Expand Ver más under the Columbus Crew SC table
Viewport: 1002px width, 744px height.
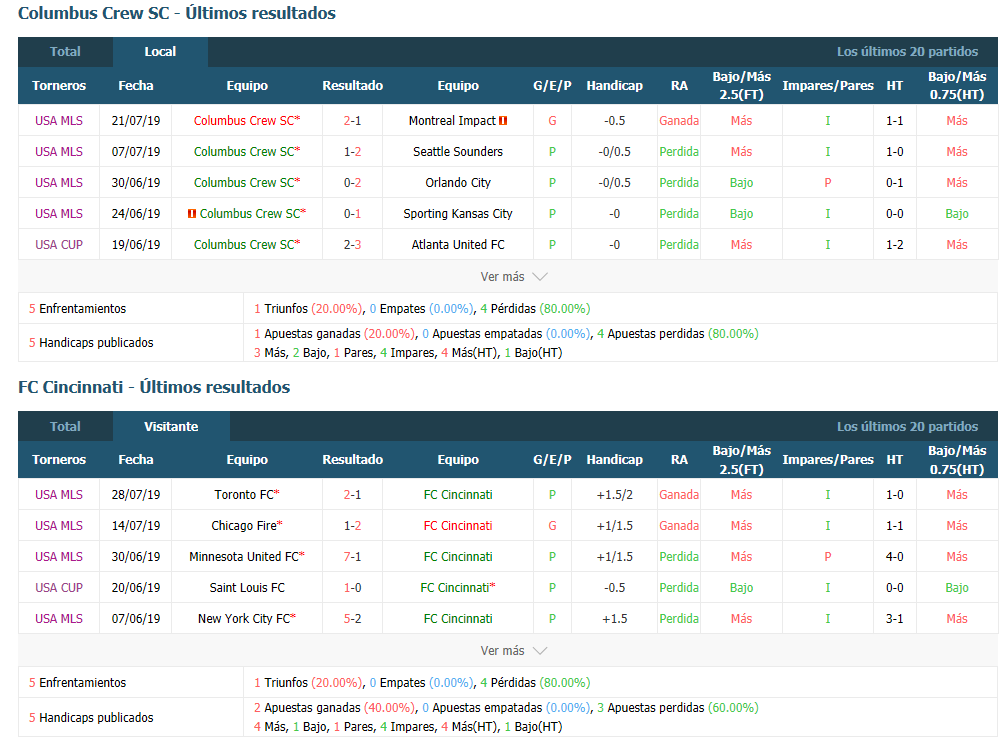(514, 277)
